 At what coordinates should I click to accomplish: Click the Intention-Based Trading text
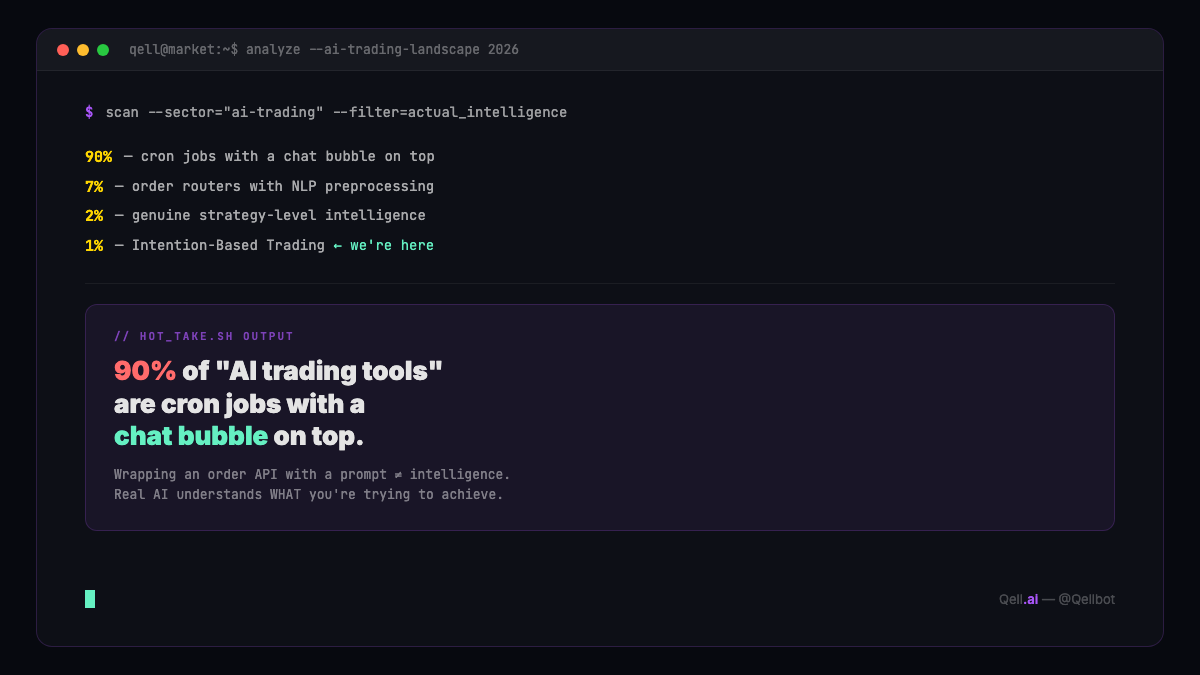coord(228,245)
